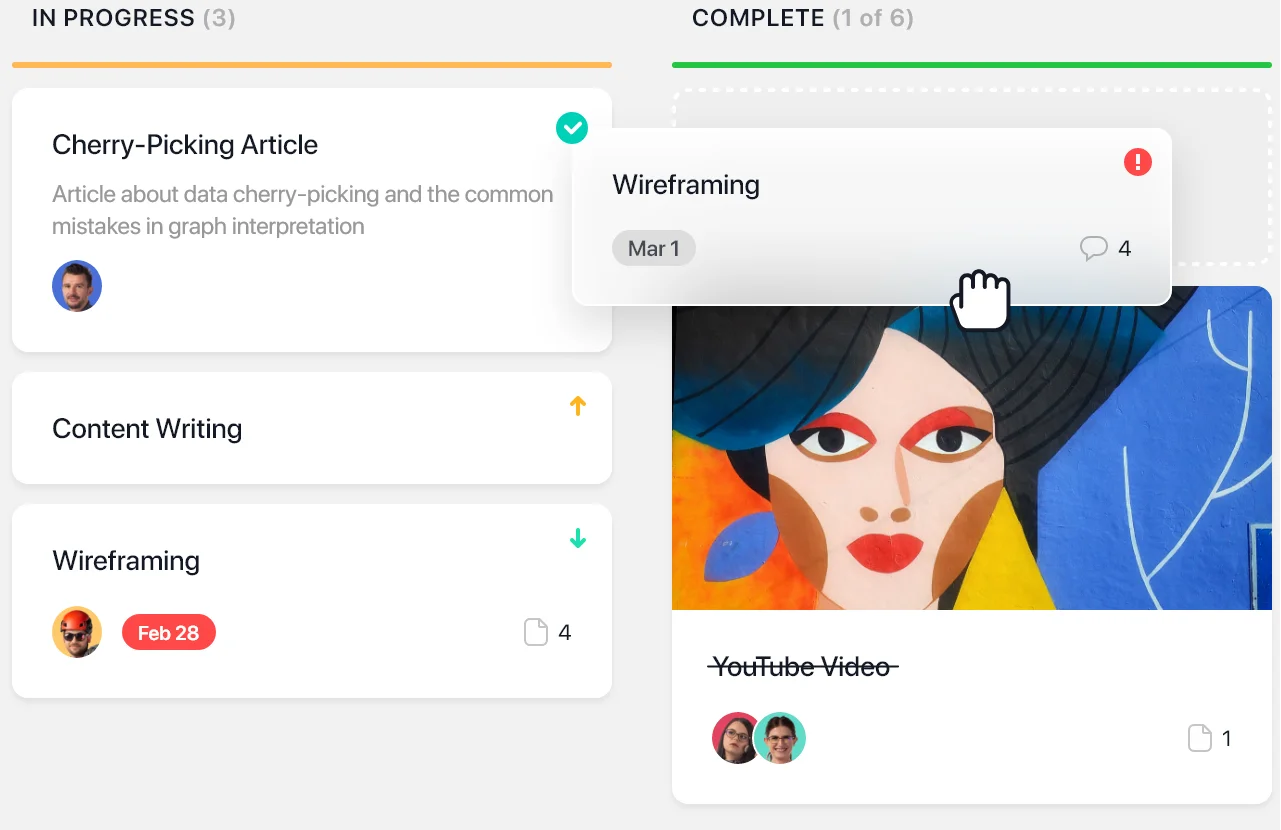The image size is (1281, 830).
Task: Click the green checkmark on Cherry-Picking Article
Action: [x=572, y=128]
